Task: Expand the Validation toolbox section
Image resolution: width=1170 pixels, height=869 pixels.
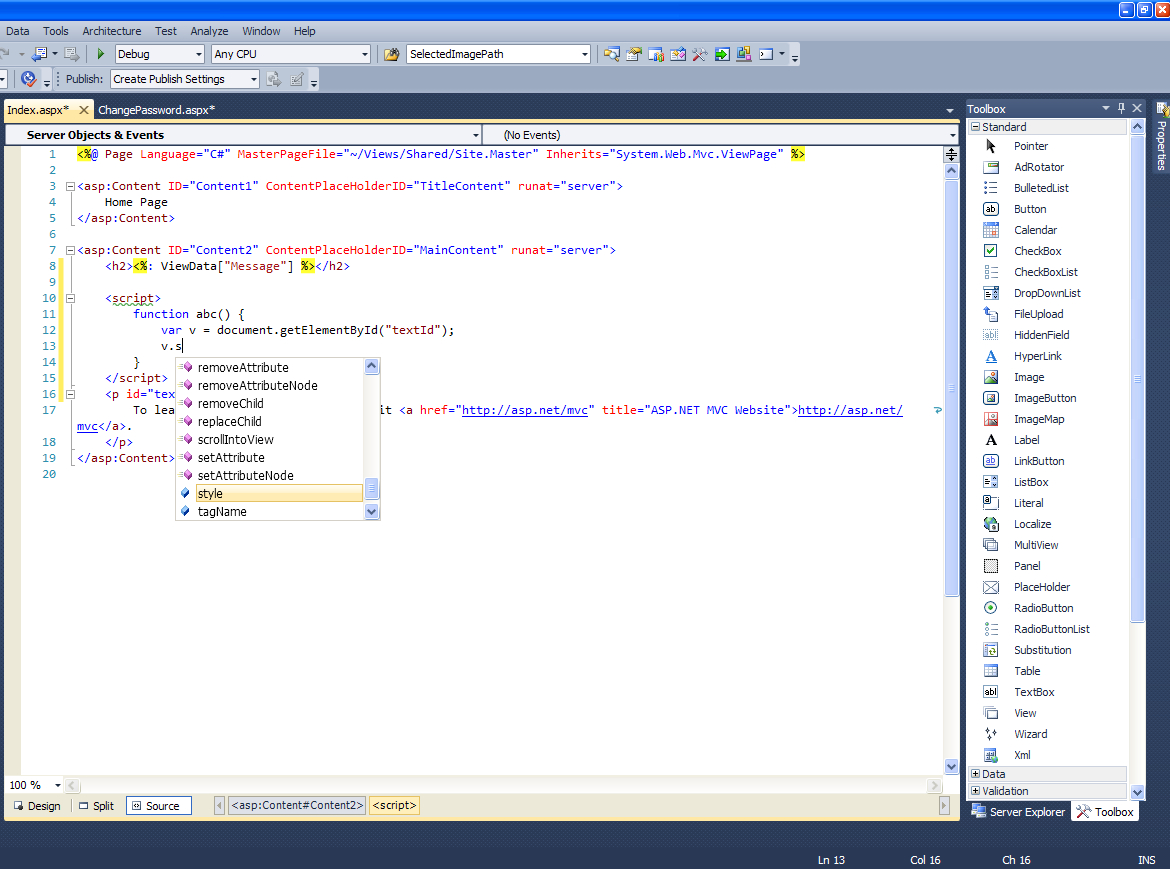Action: point(975,791)
